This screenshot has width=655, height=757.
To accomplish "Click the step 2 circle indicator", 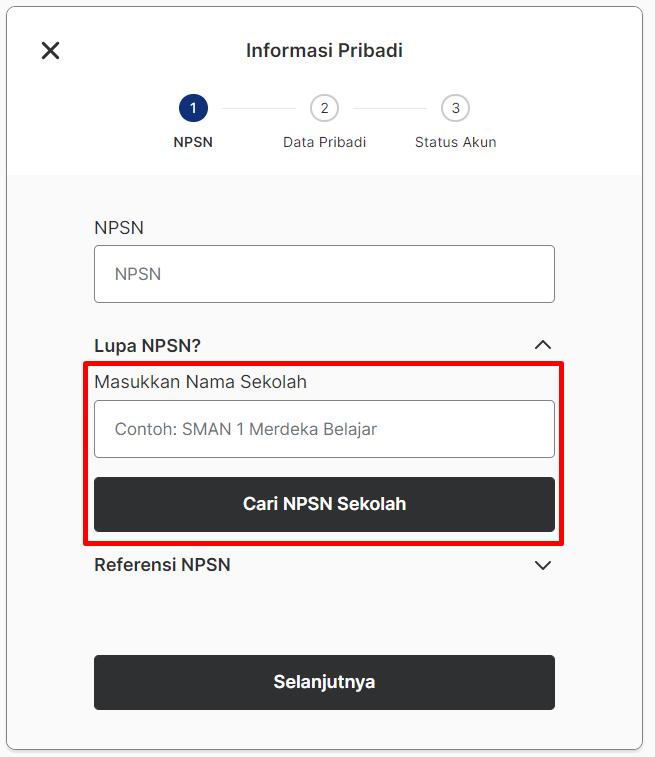I will coord(324,108).
